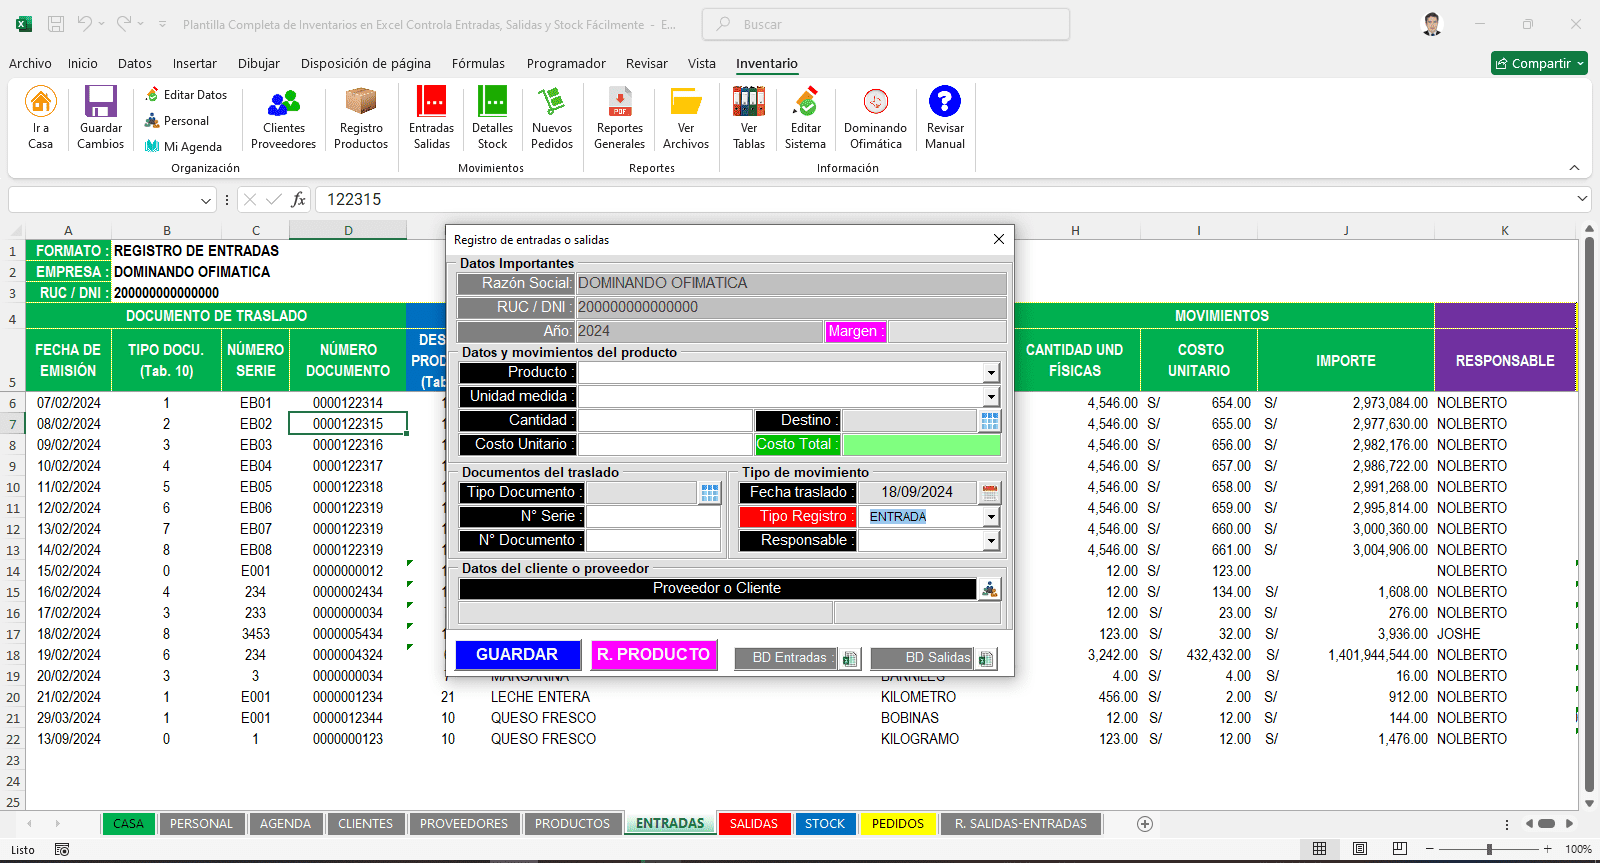Click Entradas Salidas red icon
Viewport: 1600px width, 863px height.
tap(432, 102)
